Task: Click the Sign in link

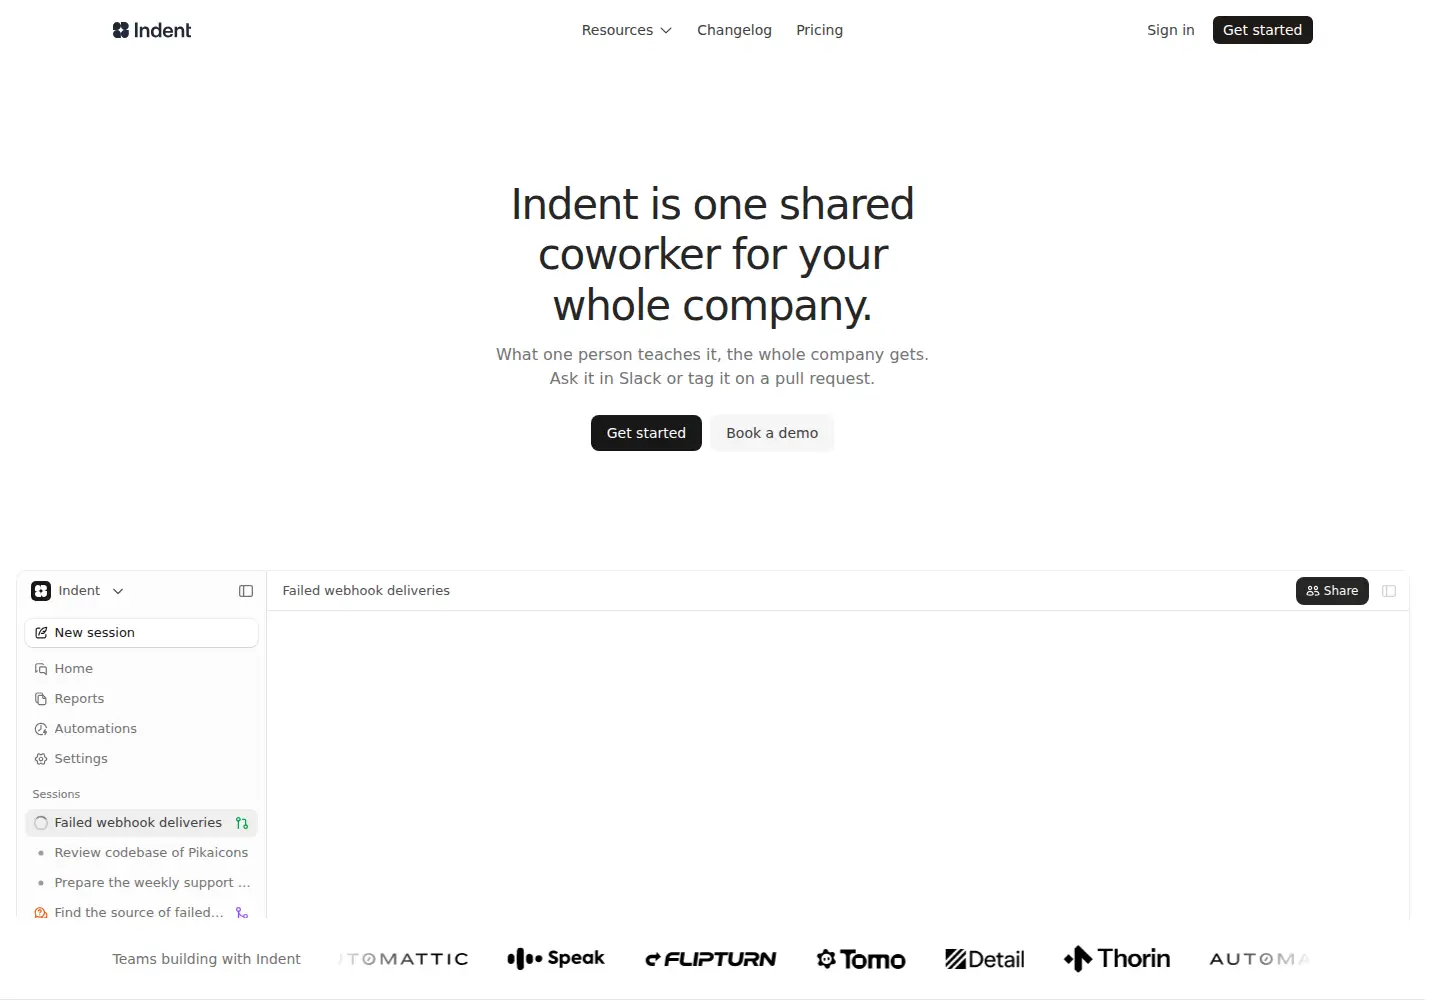Action: [1171, 30]
